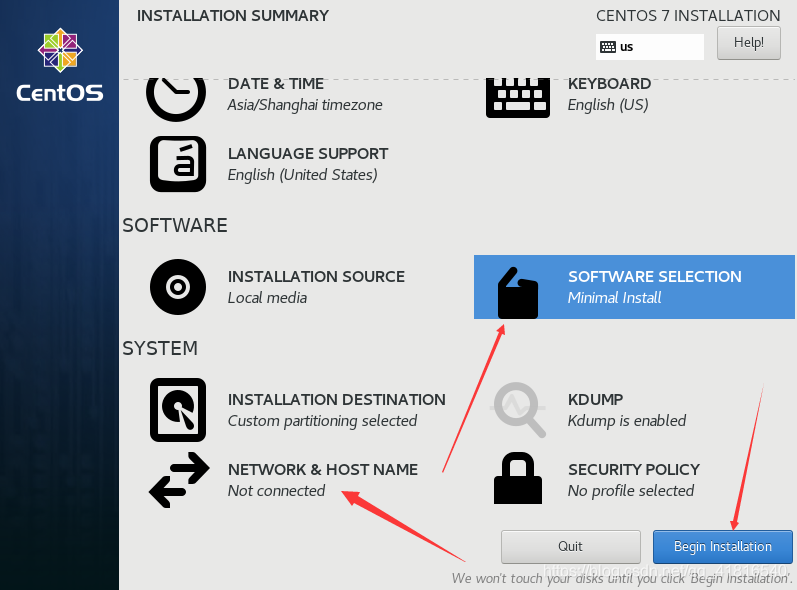The width and height of the screenshot is (797, 590).
Task: Click Minimal Install text
Action: pos(615,298)
